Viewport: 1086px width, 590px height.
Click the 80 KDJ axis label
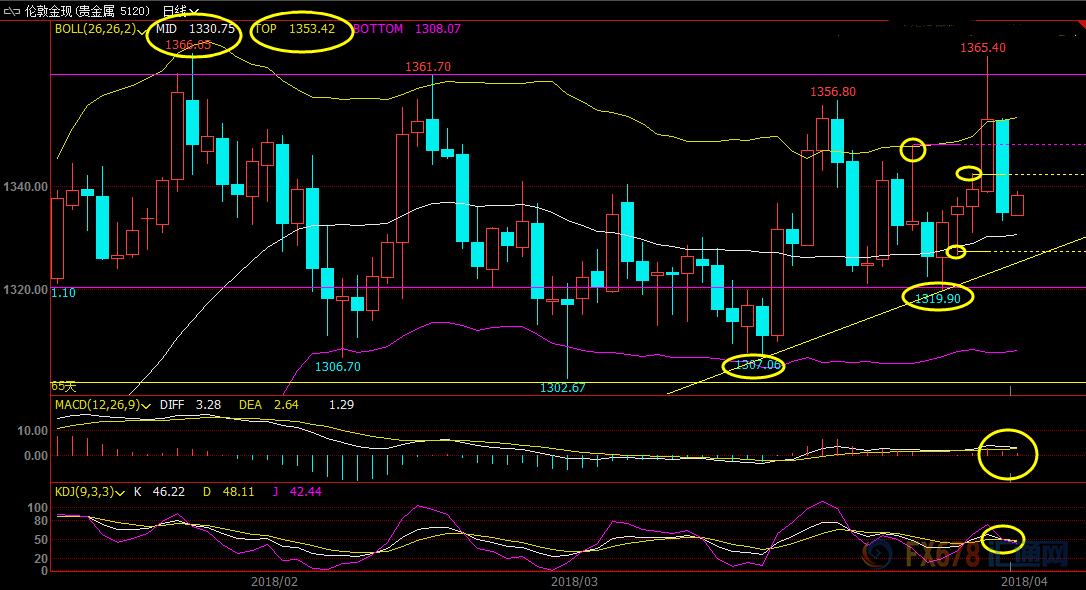point(41,521)
